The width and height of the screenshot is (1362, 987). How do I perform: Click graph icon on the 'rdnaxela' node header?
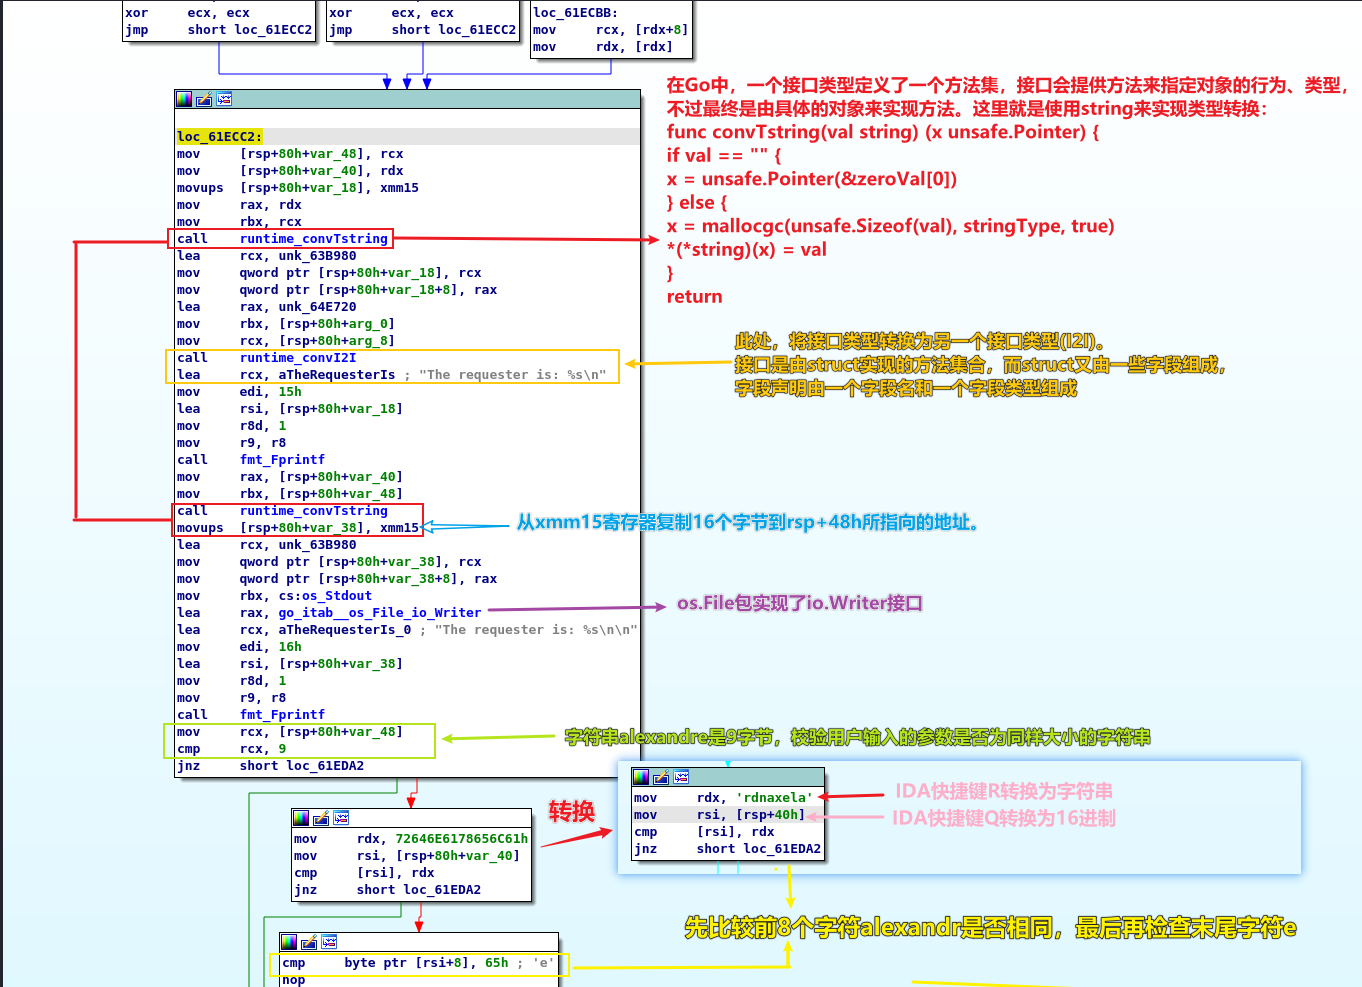pos(681,777)
